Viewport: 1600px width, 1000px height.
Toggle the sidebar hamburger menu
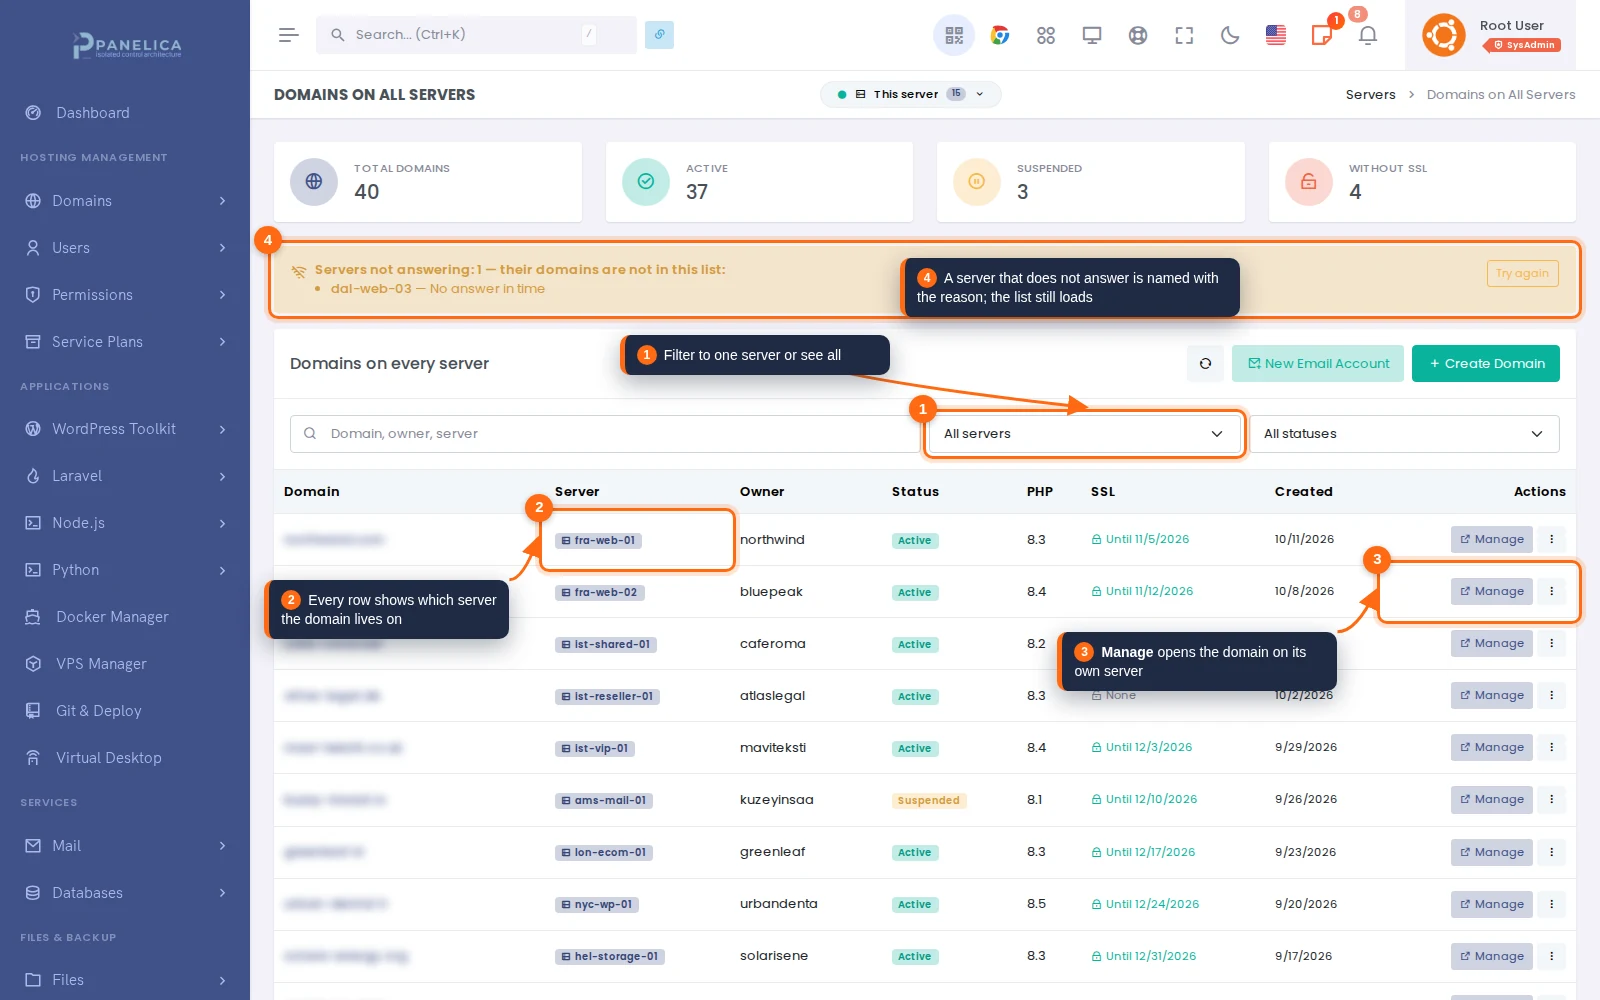[289, 35]
